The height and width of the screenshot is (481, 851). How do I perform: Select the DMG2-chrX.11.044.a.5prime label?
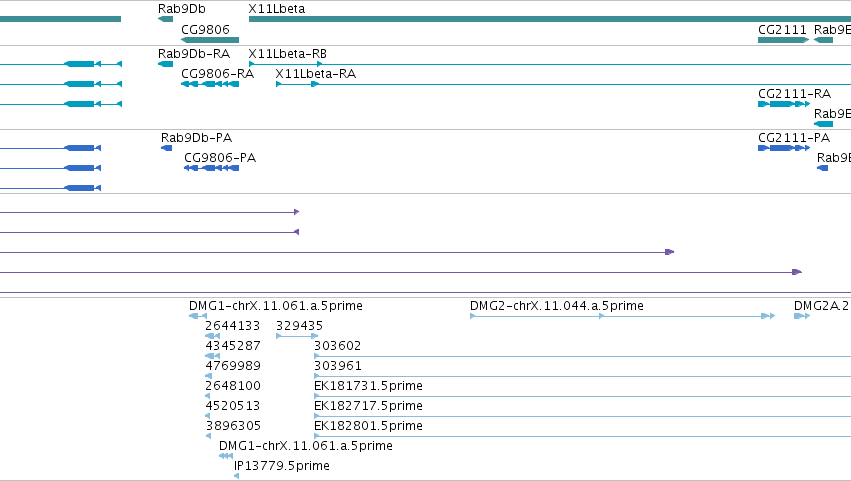(x=557, y=306)
